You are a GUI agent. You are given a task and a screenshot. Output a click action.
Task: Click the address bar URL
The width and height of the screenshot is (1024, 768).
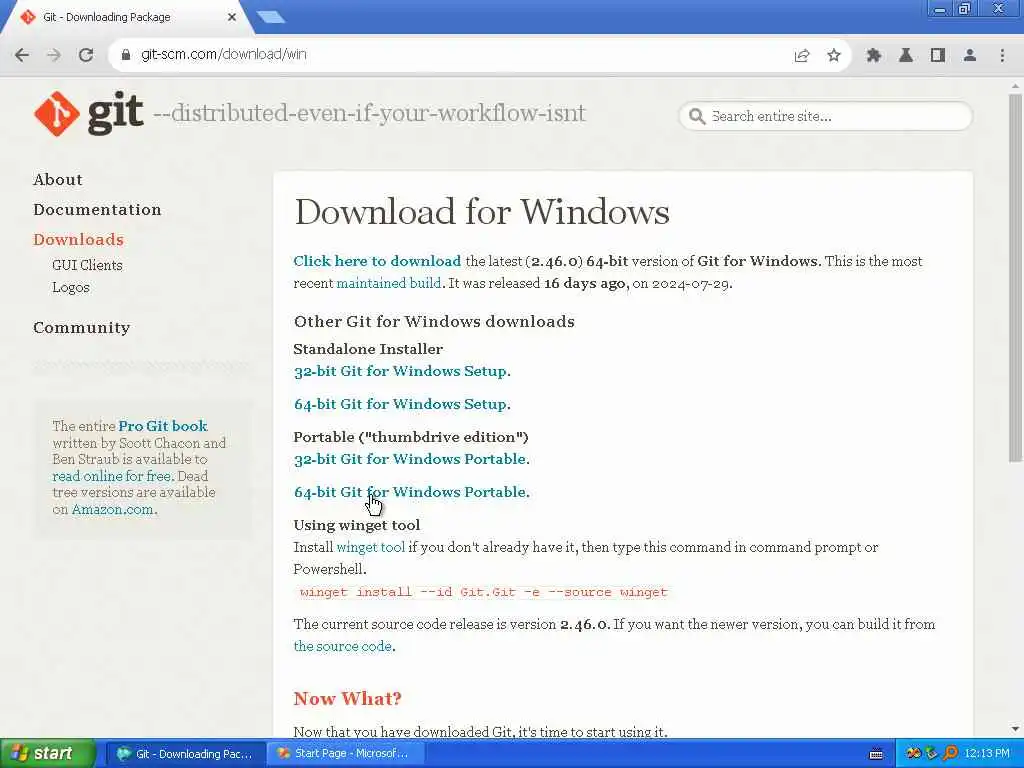(223, 55)
